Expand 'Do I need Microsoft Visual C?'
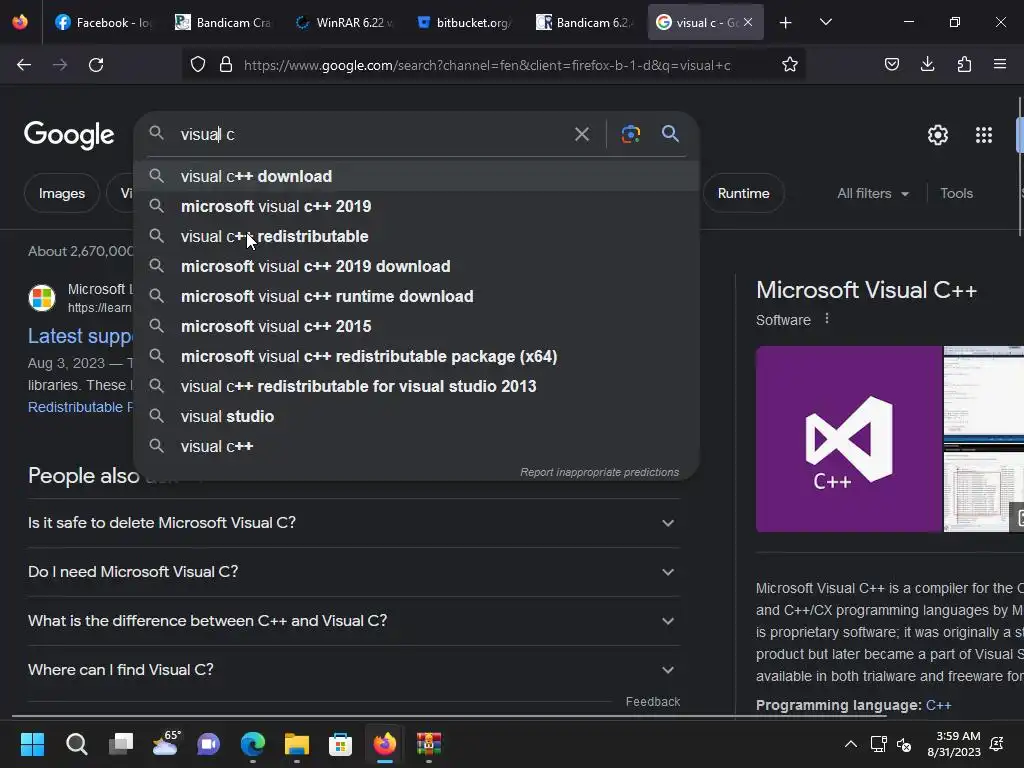This screenshot has height=768, width=1024. [353, 572]
